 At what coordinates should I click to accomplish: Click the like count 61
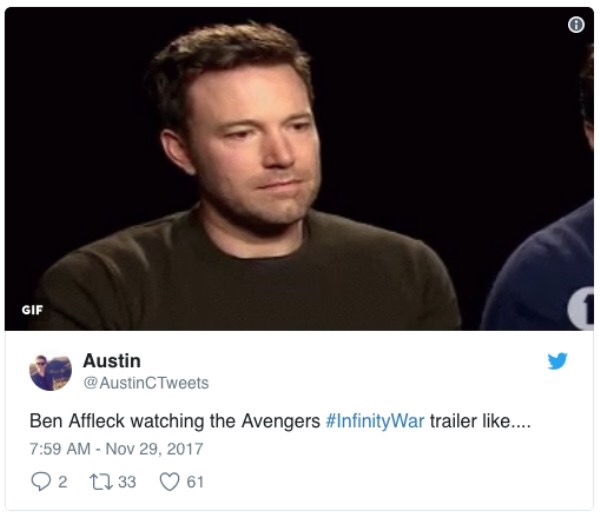tap(195, 482)
